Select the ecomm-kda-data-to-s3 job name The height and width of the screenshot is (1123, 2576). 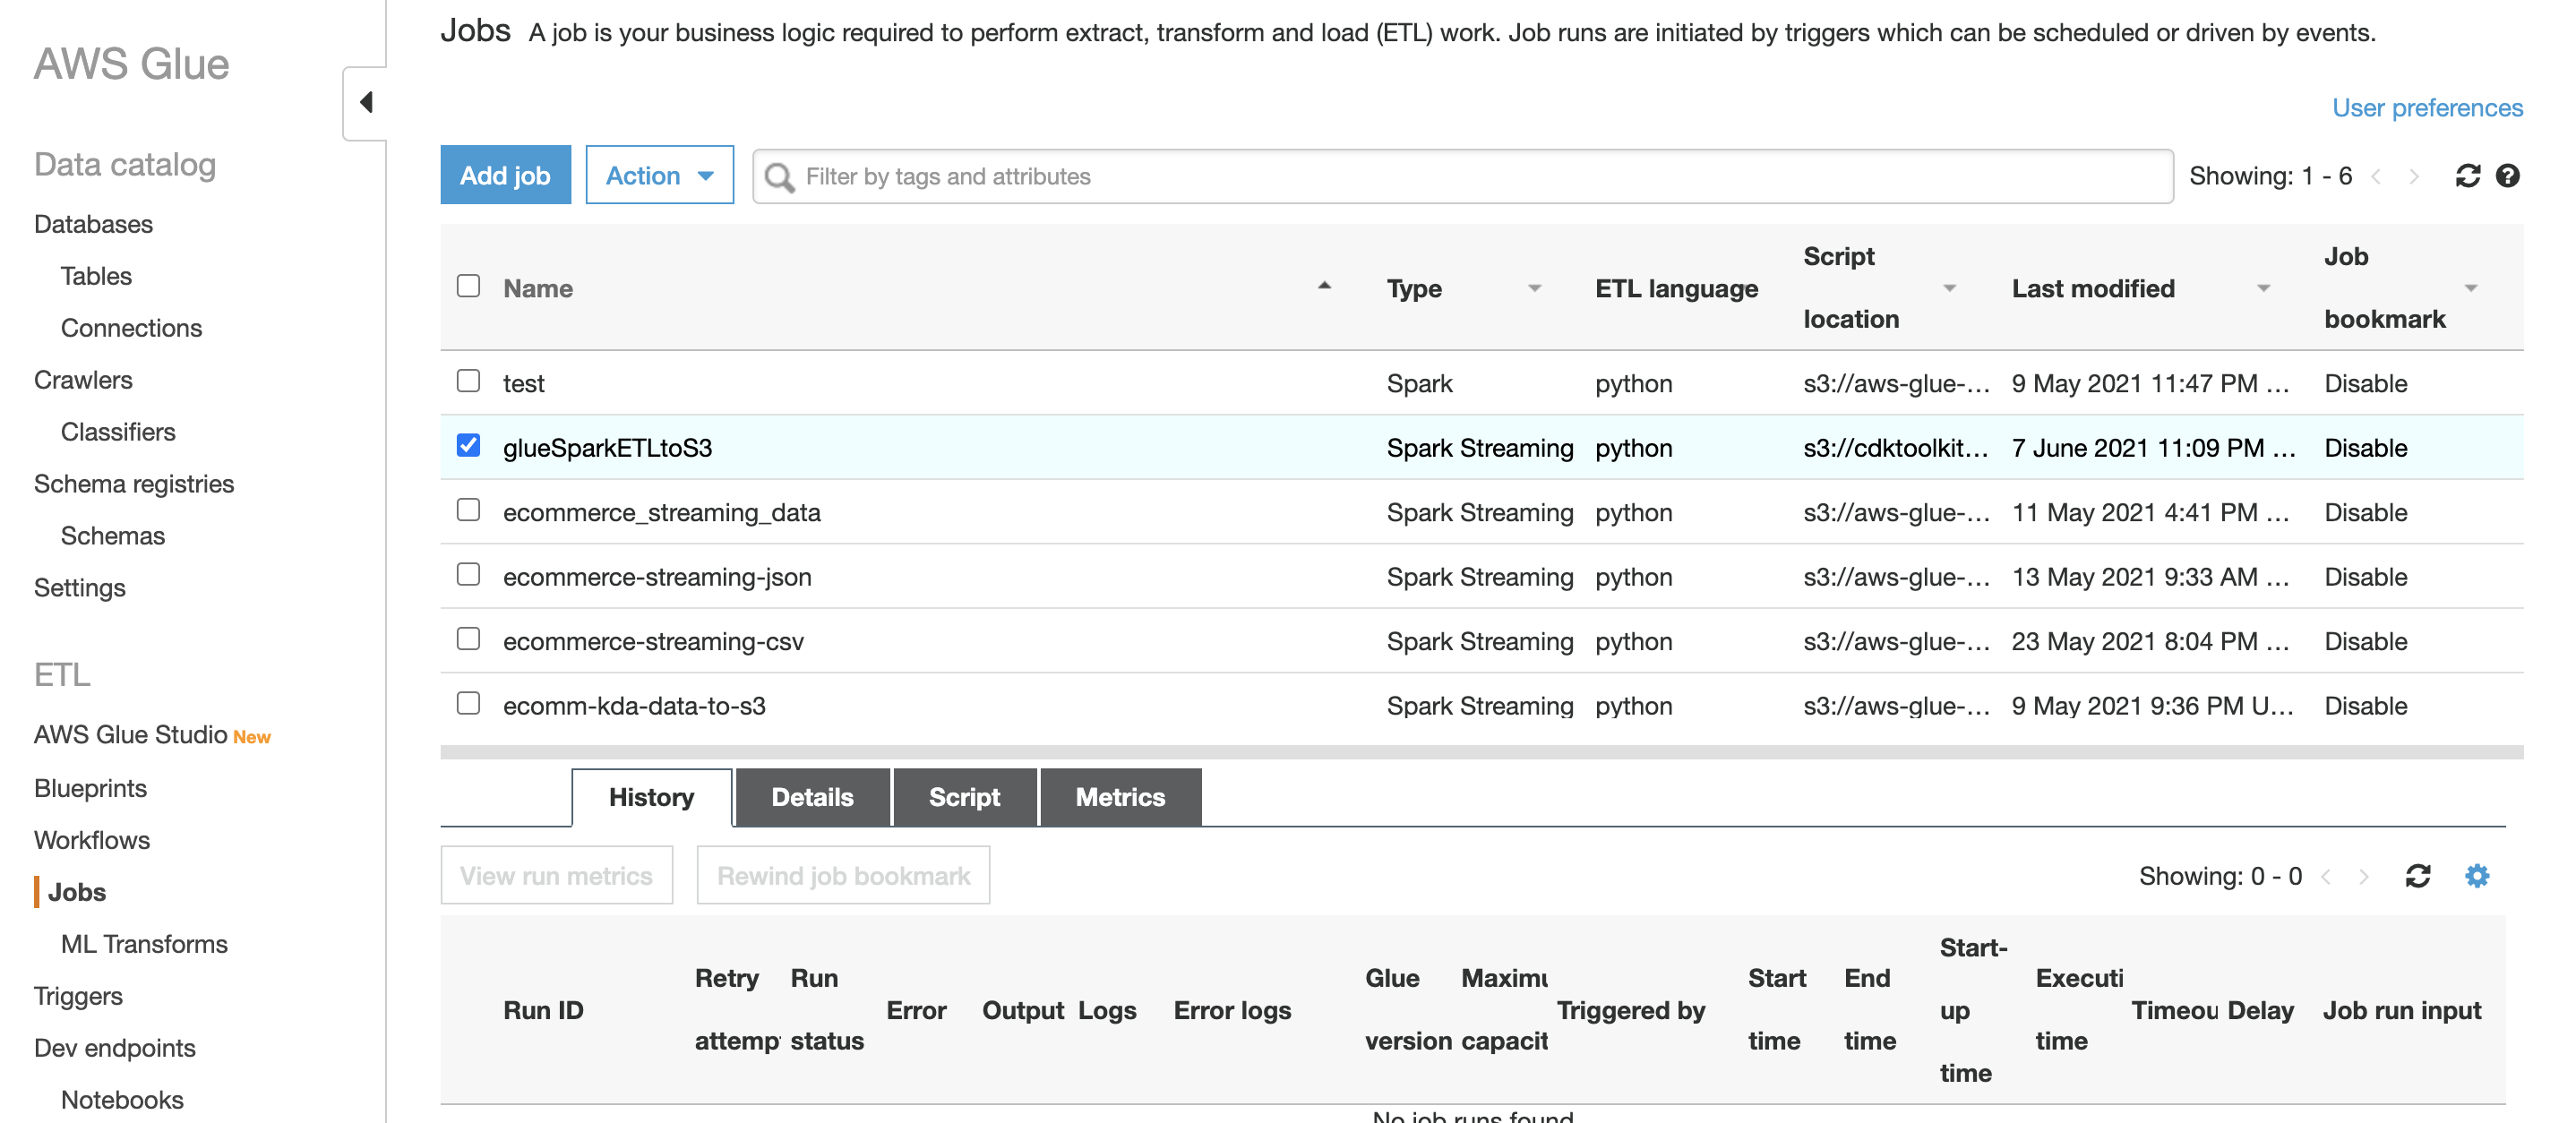coord(634,706)
